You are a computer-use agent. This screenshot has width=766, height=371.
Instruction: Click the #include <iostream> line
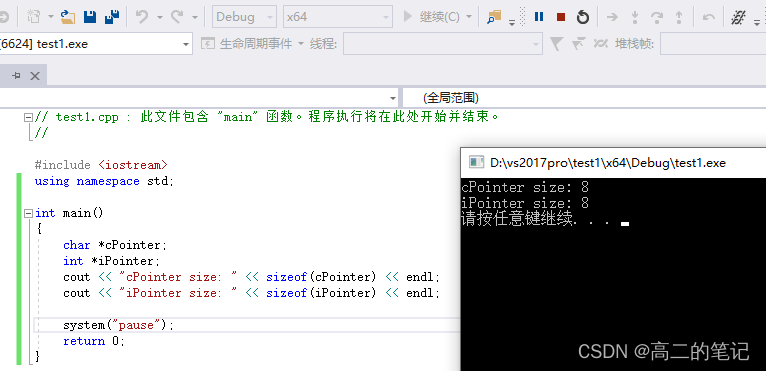point(101,165)
